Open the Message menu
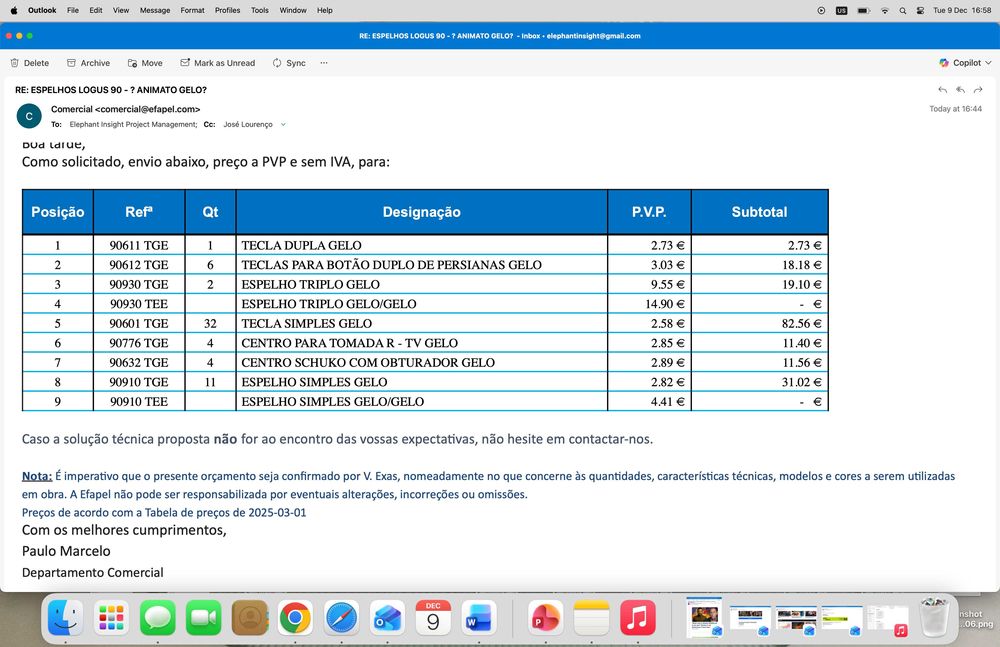The height and width of the screenshot is (647, 1000). [155, 10]
